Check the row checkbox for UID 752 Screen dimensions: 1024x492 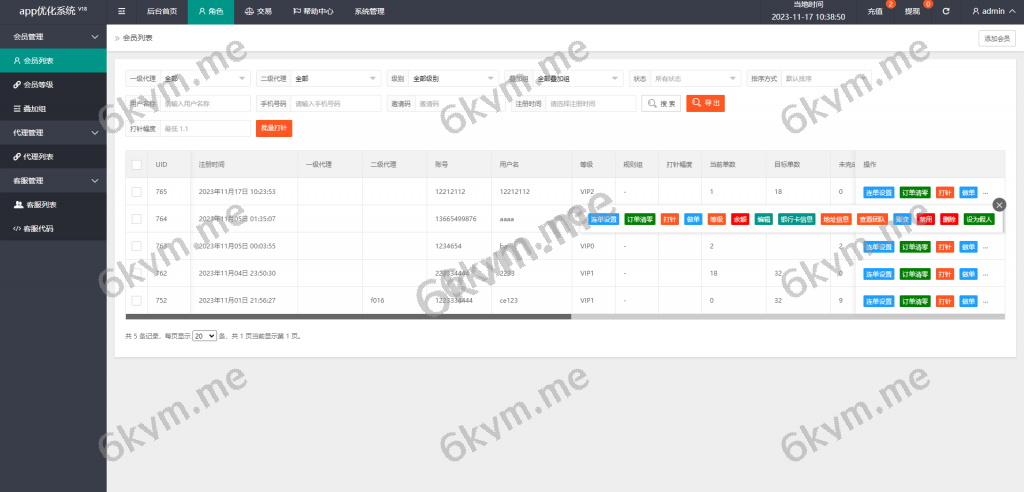[x=137, y=300]
